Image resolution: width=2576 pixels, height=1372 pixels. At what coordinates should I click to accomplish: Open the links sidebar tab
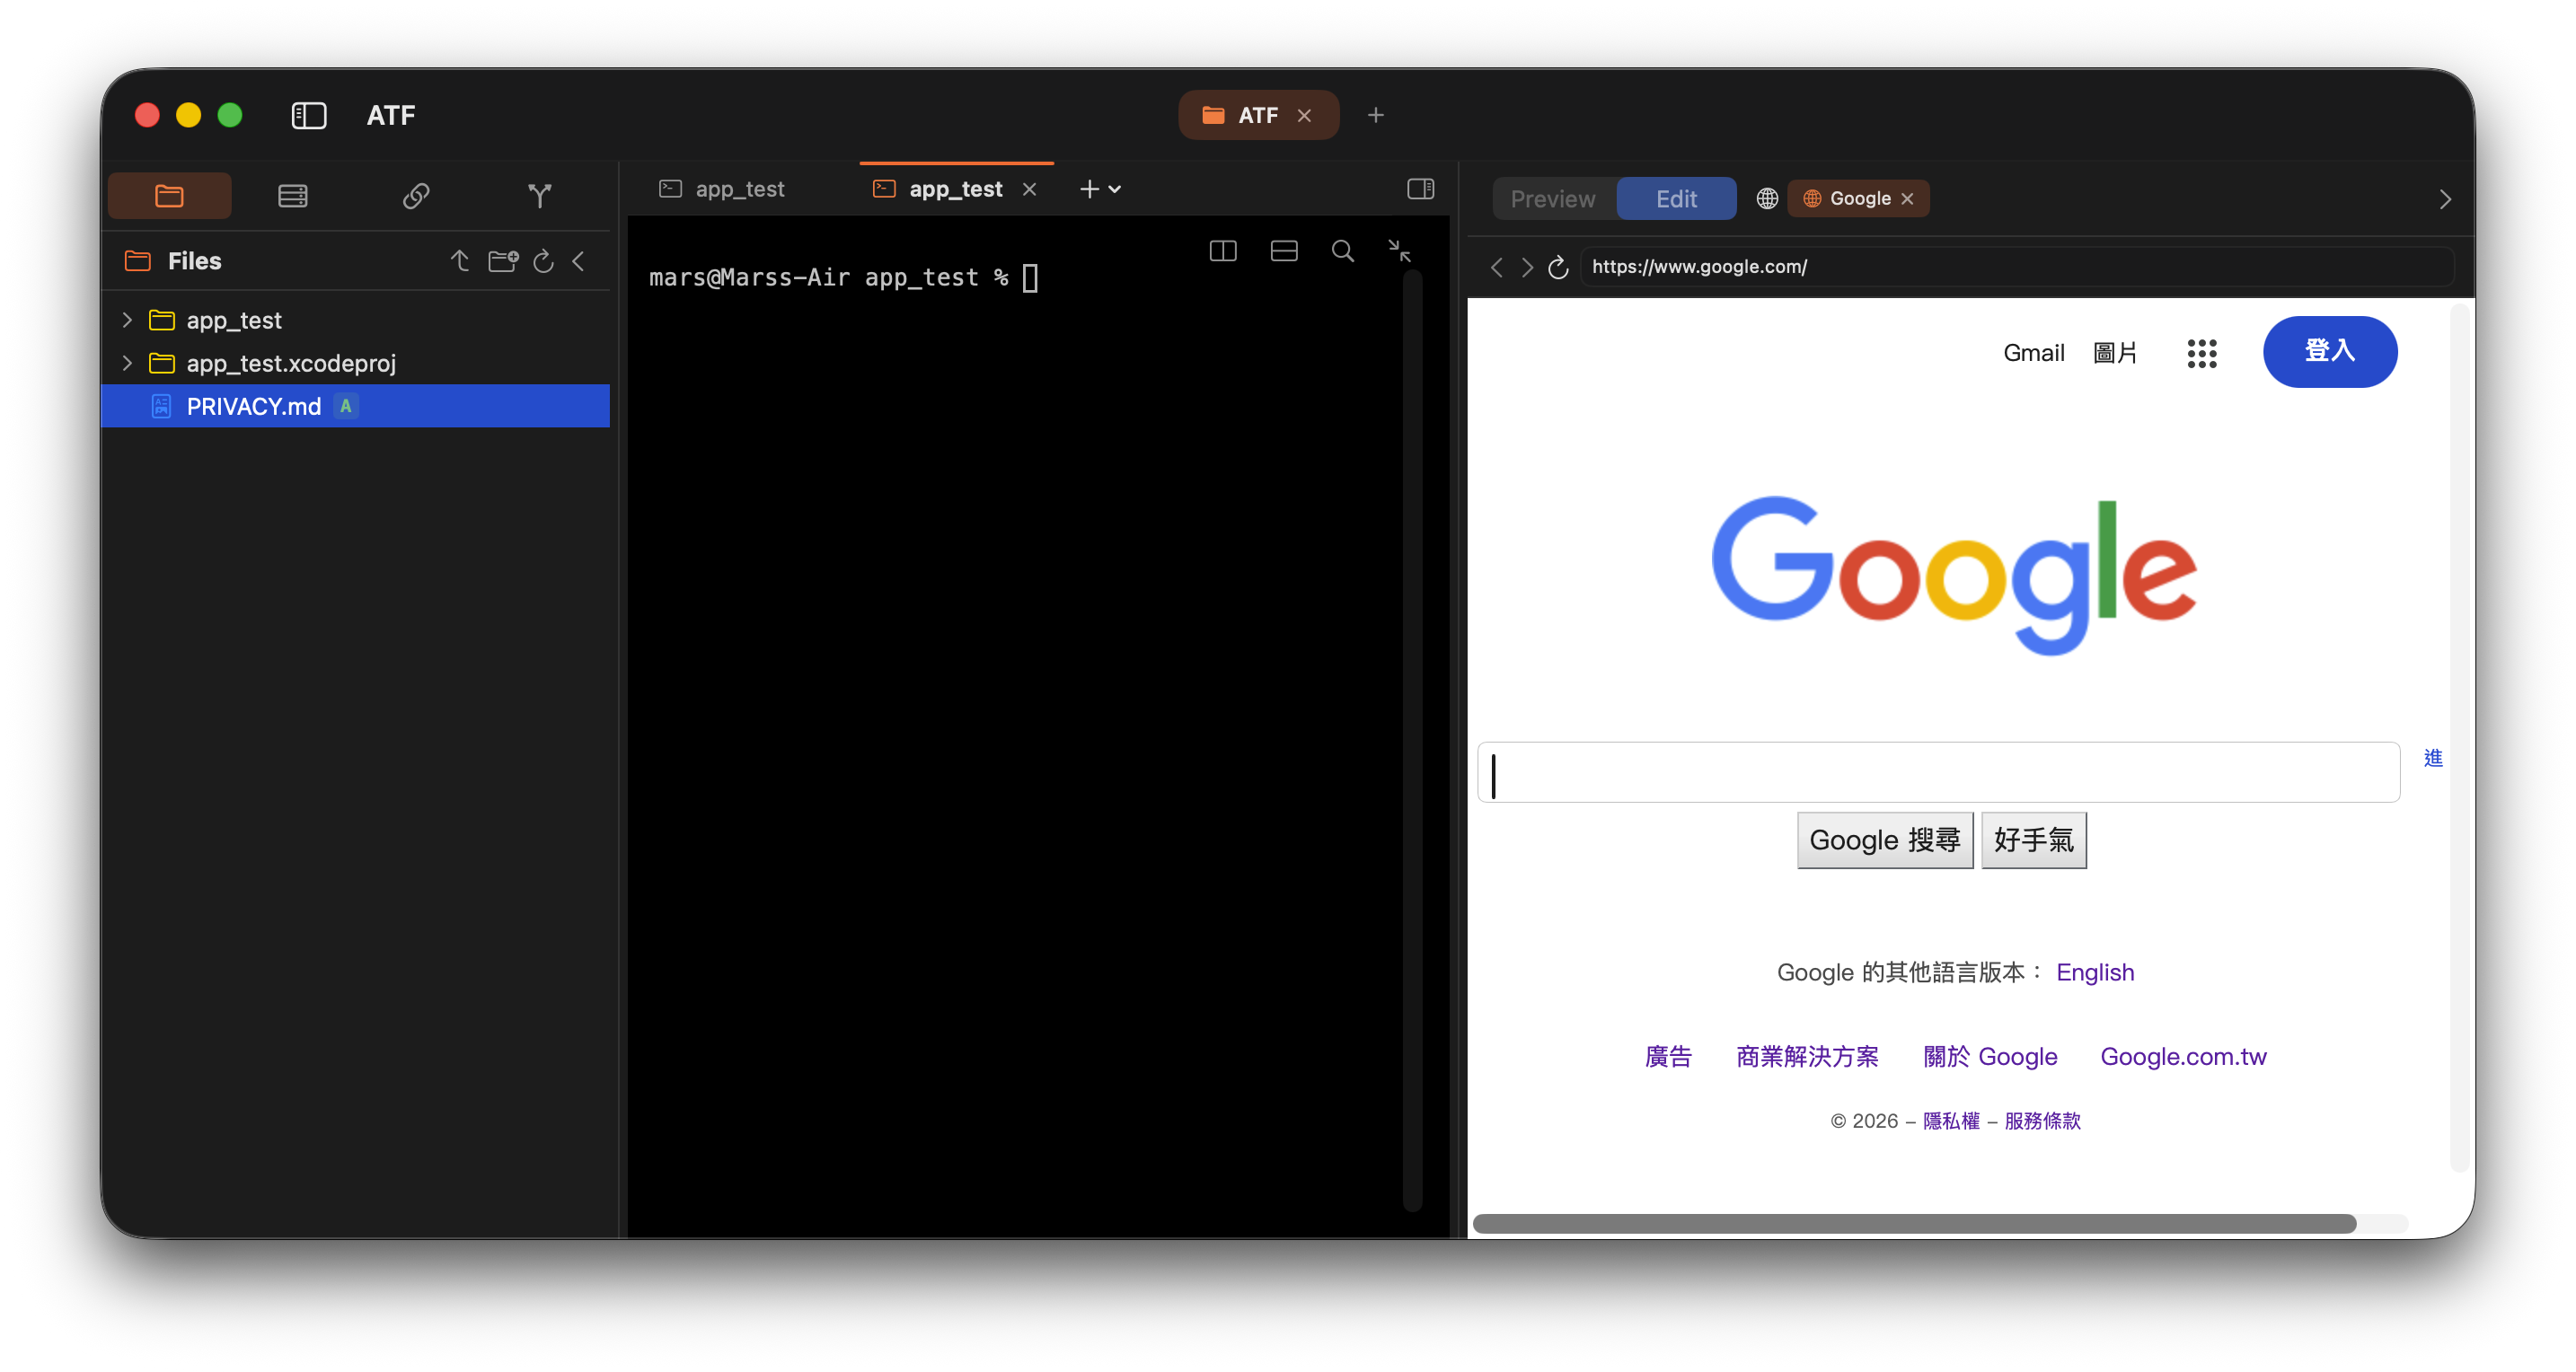(416, 195)
